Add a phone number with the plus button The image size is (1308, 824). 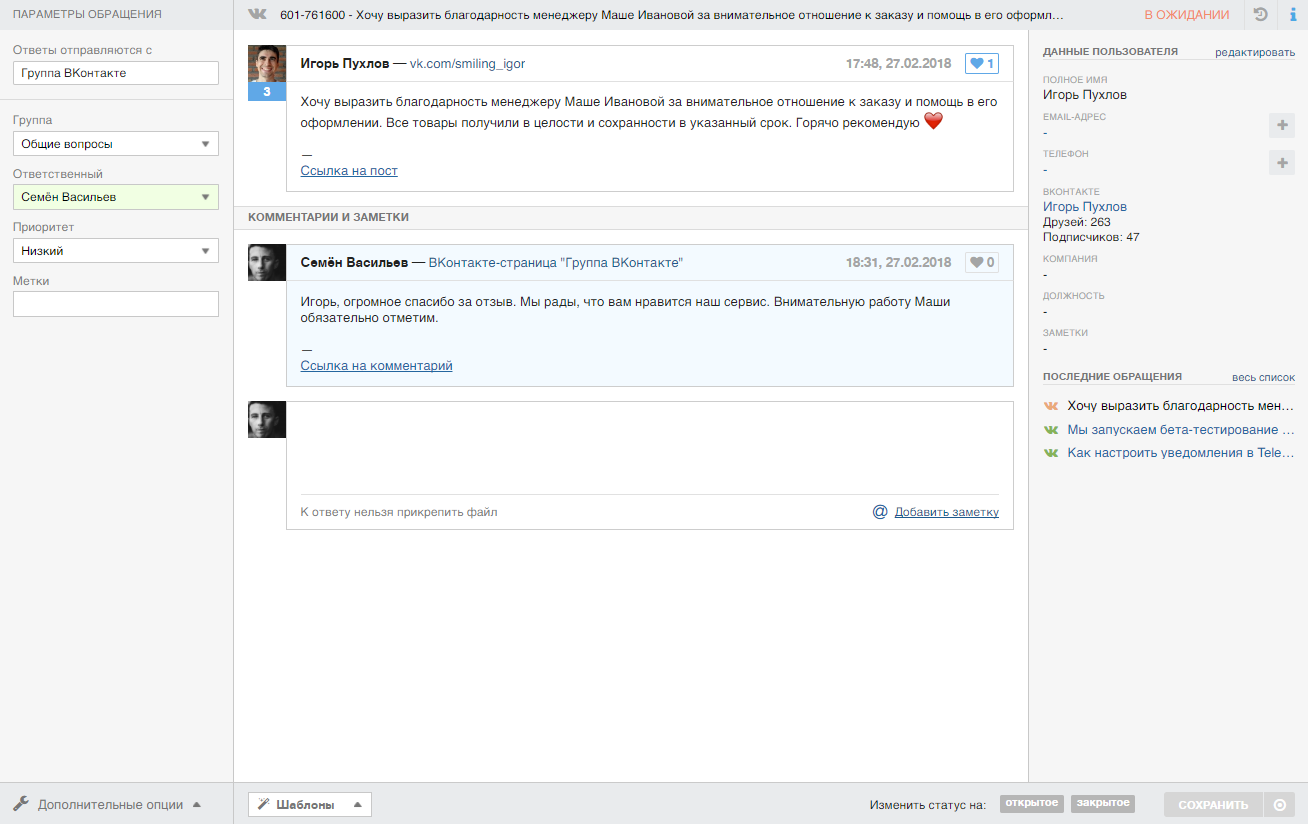pyautogui.click(x=1282, y=163)
